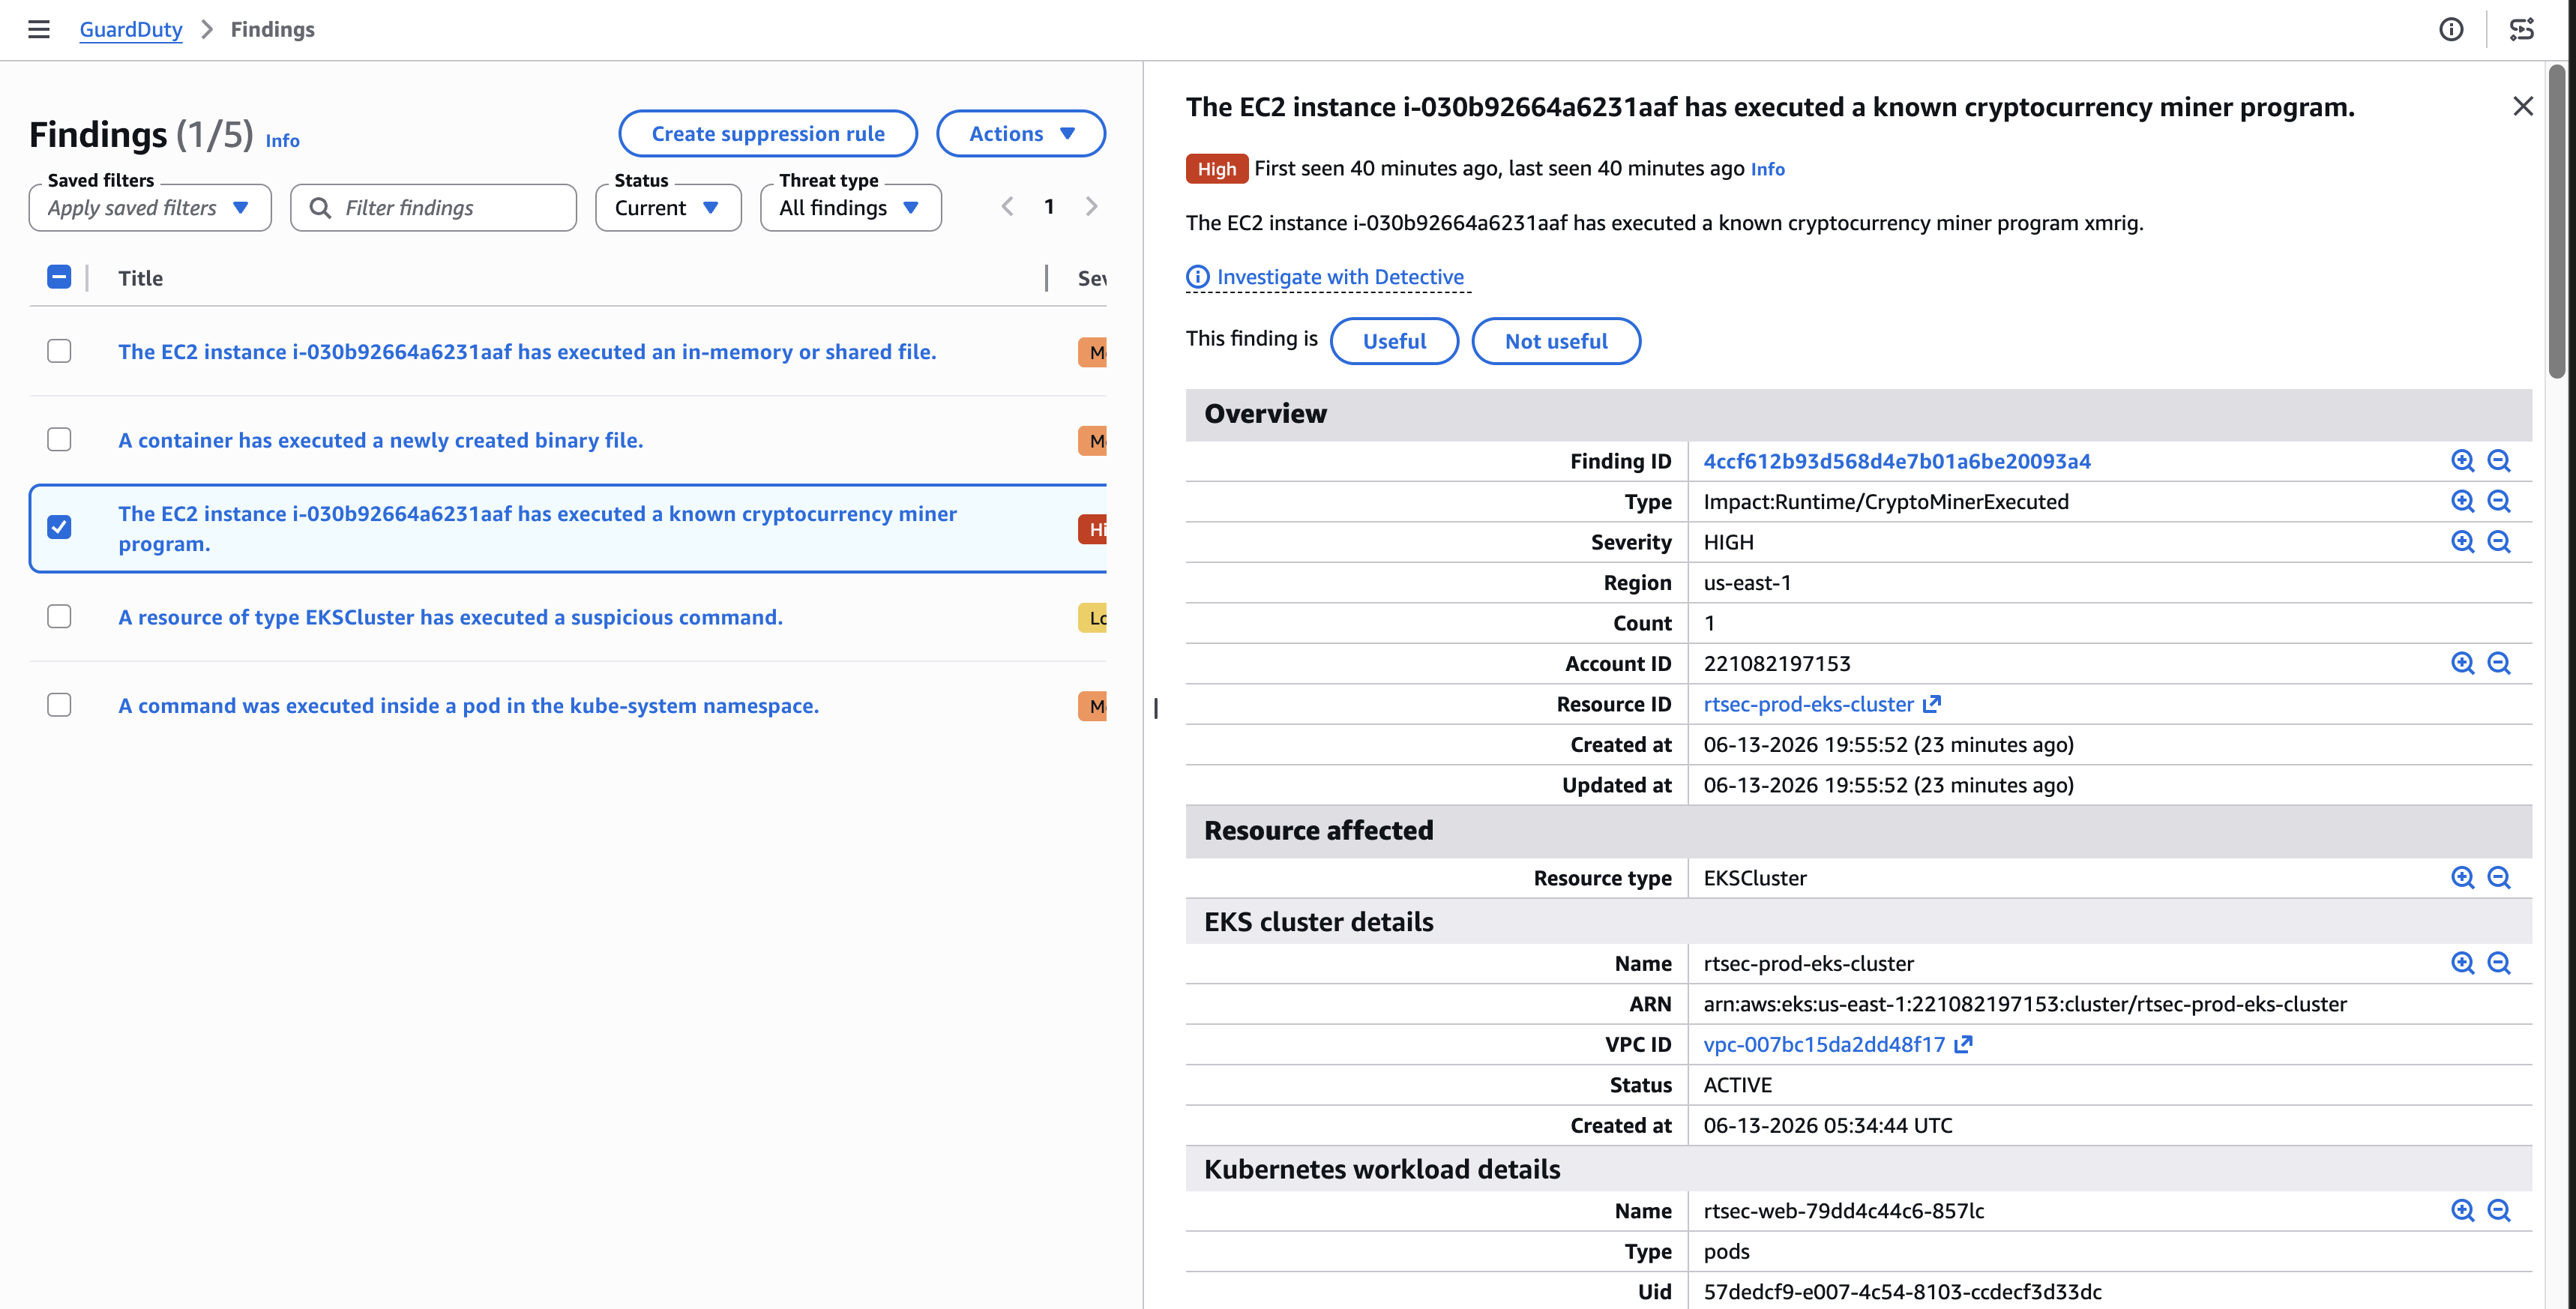This screenshot has width=2576, height=1309.
Task: Click Info link after last seen time
Action: click(1767, 169)
